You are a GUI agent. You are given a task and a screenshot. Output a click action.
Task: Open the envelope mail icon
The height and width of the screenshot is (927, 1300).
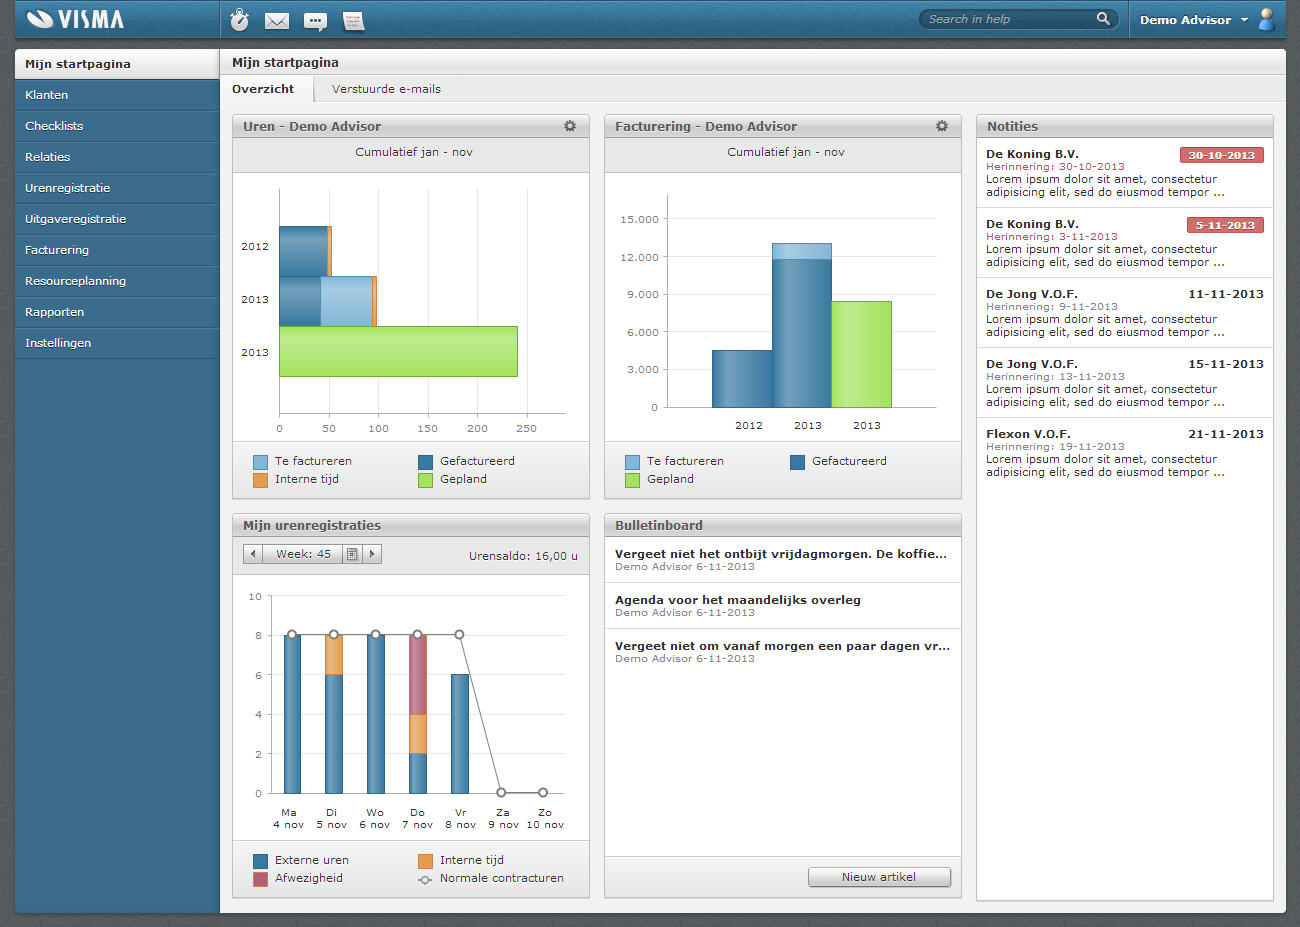point(277,20)
